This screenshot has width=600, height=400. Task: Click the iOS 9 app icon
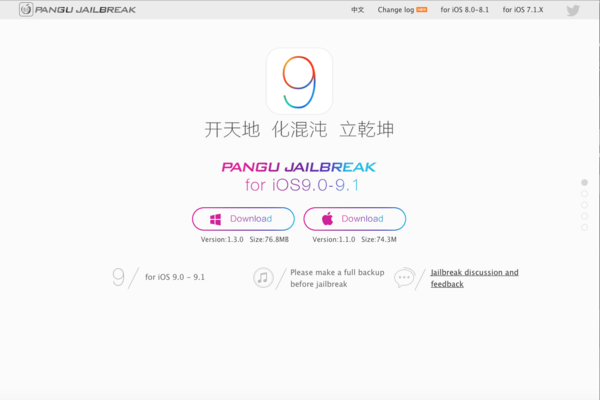click(299, 81)
